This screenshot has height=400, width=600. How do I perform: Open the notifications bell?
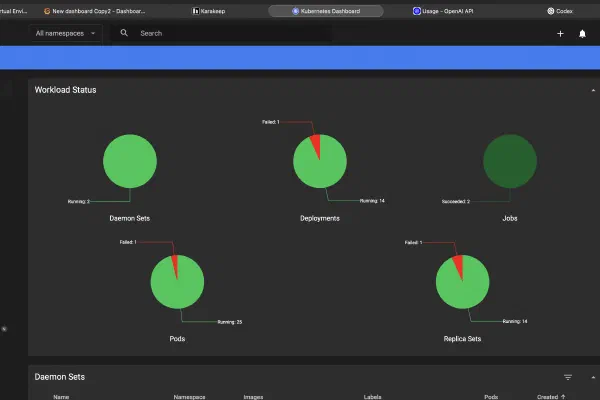pyautogui.click(x=582, y=33)
